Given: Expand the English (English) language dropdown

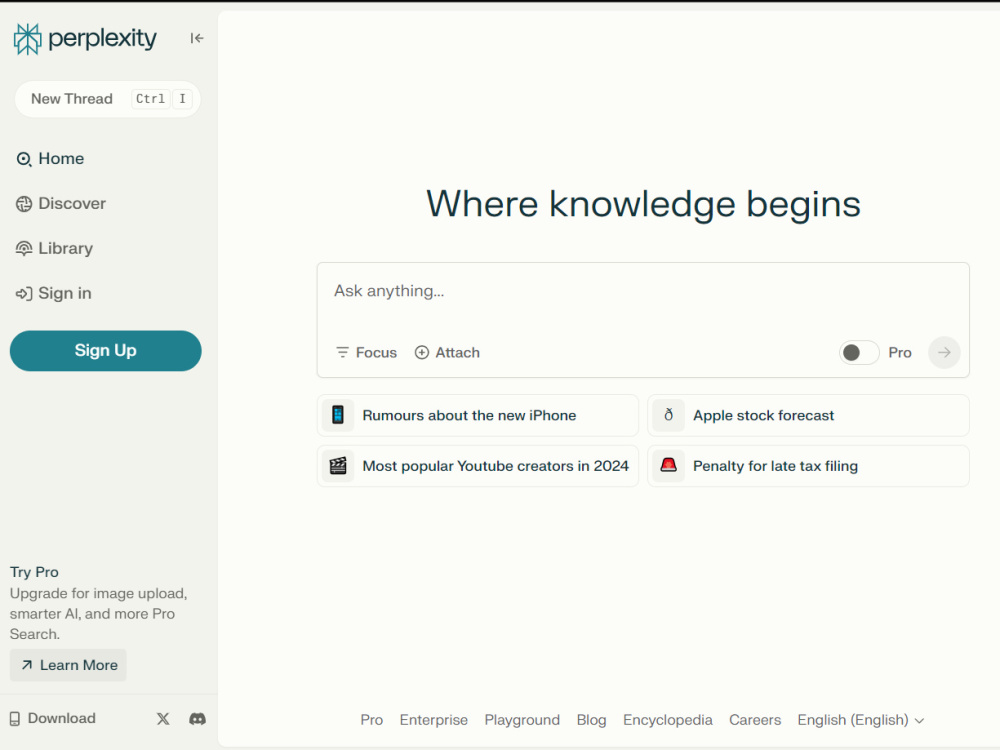Looking at the screenshot, I should [861, 720].
